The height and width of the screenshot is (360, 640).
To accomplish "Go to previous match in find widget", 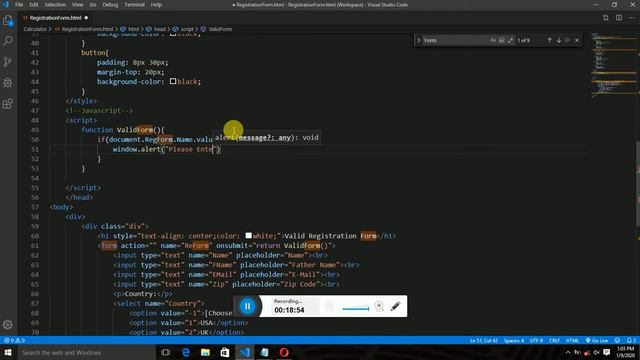I will pos(549,40).
